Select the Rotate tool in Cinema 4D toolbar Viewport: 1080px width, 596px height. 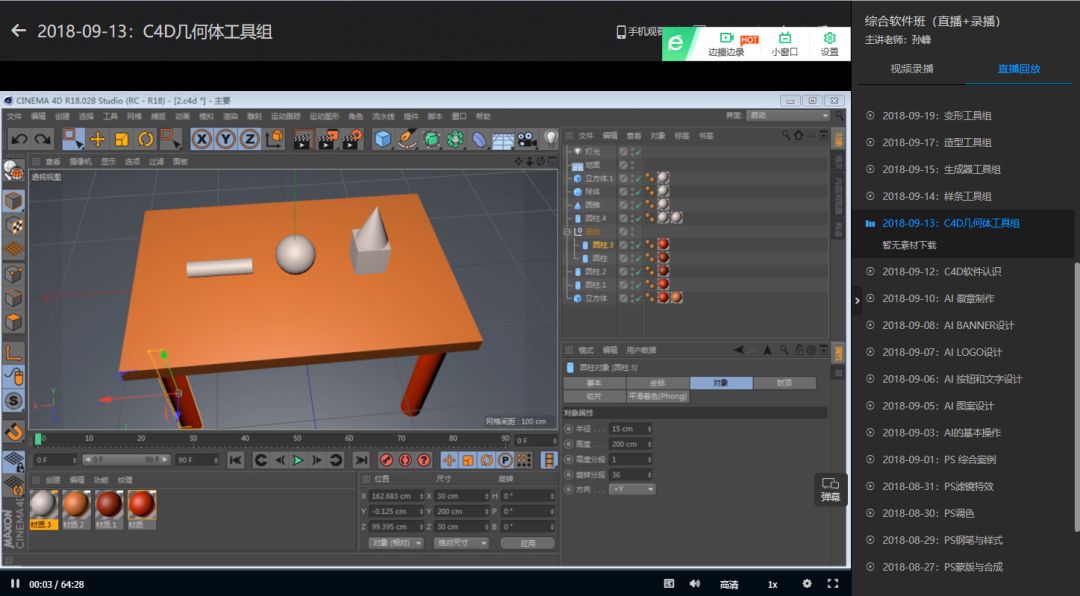(x=146, y=139)
